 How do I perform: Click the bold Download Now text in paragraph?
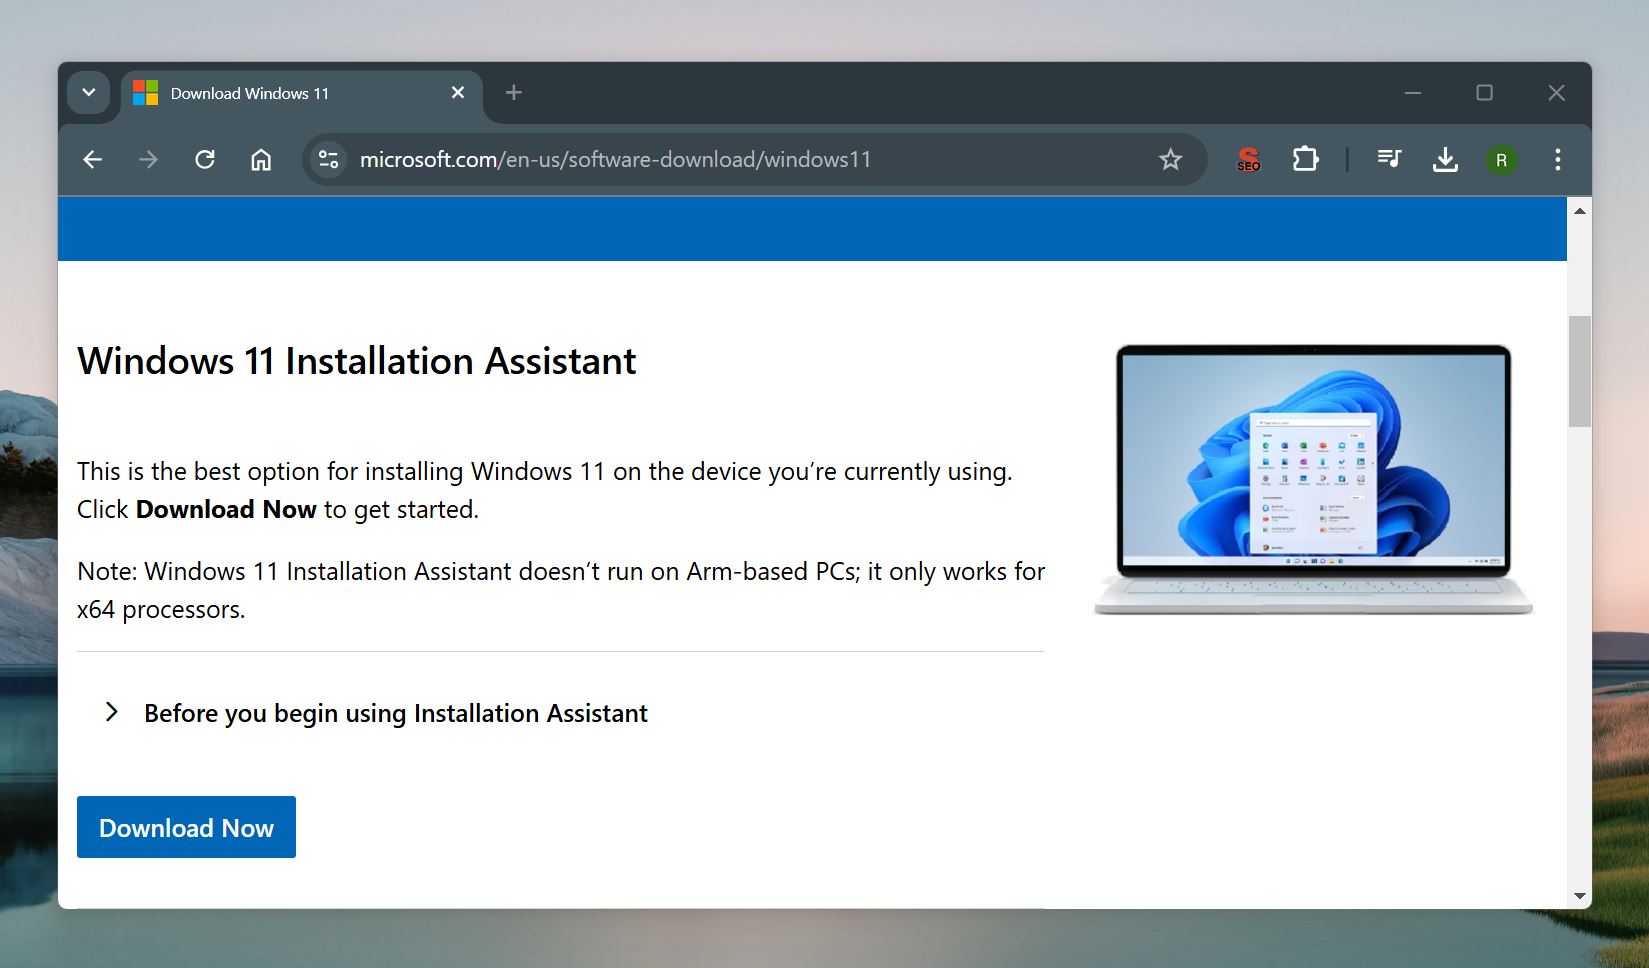[226, 509]
